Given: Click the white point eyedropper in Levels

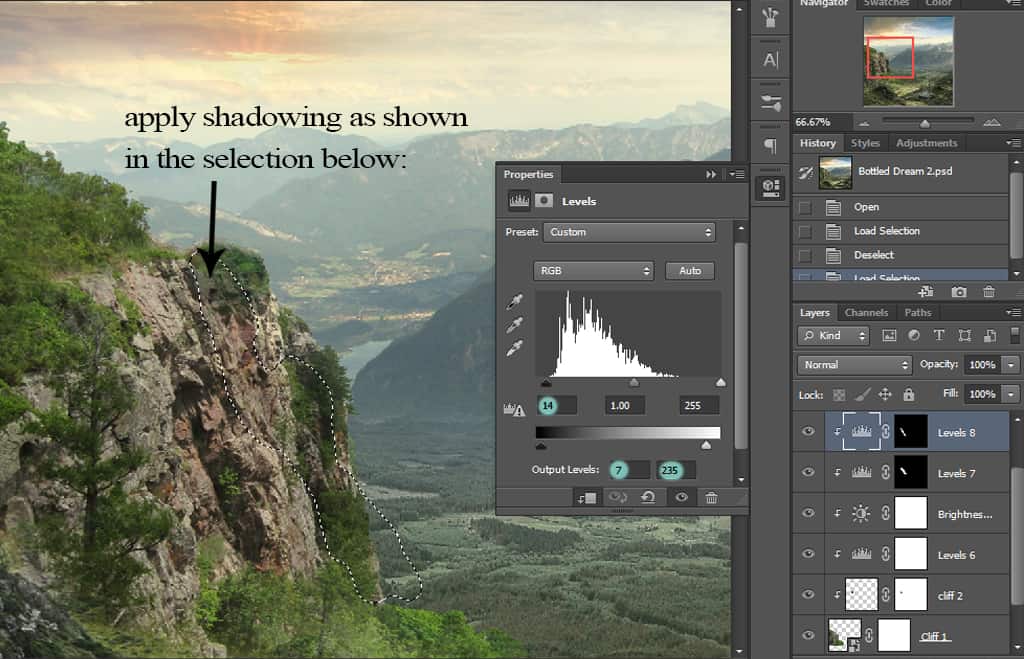Looking at the screenshot, I should [x=515, y=348].
